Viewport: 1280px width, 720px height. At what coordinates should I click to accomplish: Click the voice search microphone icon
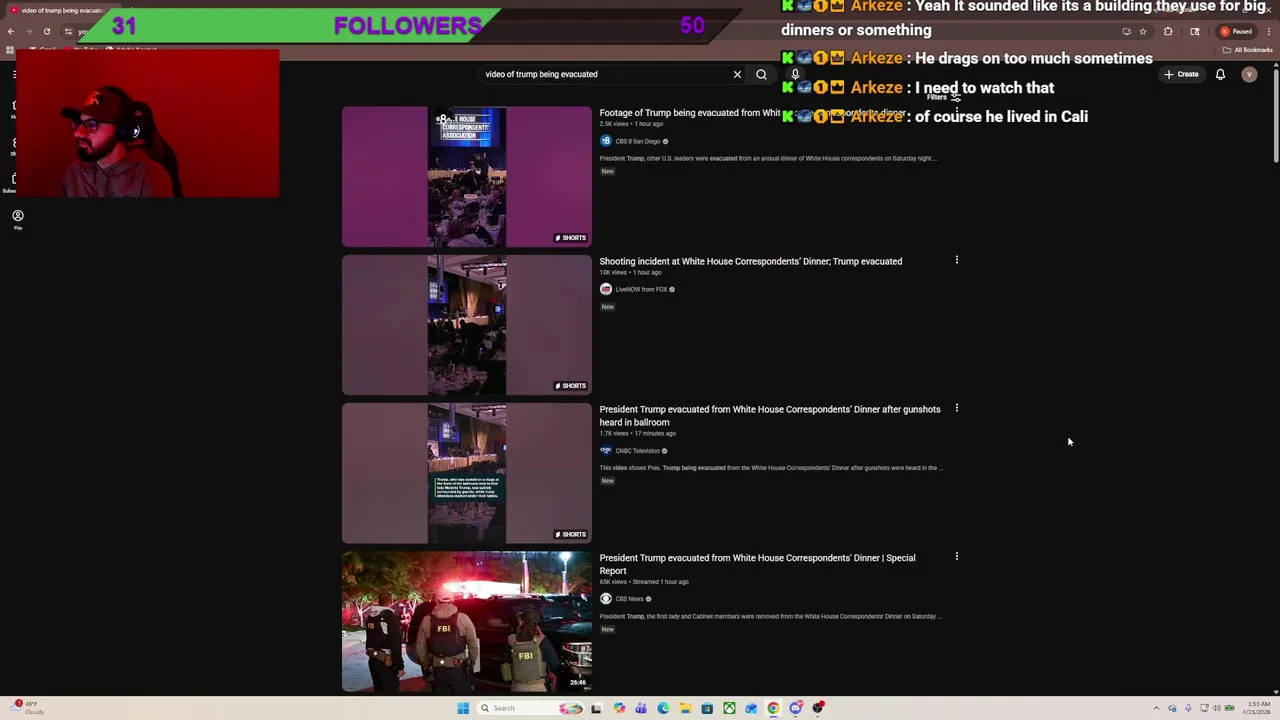tap(795, 74)
